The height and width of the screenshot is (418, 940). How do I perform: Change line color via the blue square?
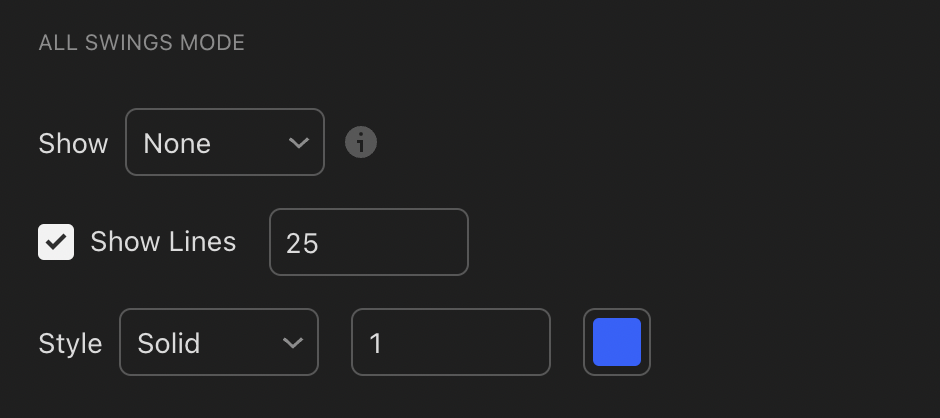tap(617, 342)
